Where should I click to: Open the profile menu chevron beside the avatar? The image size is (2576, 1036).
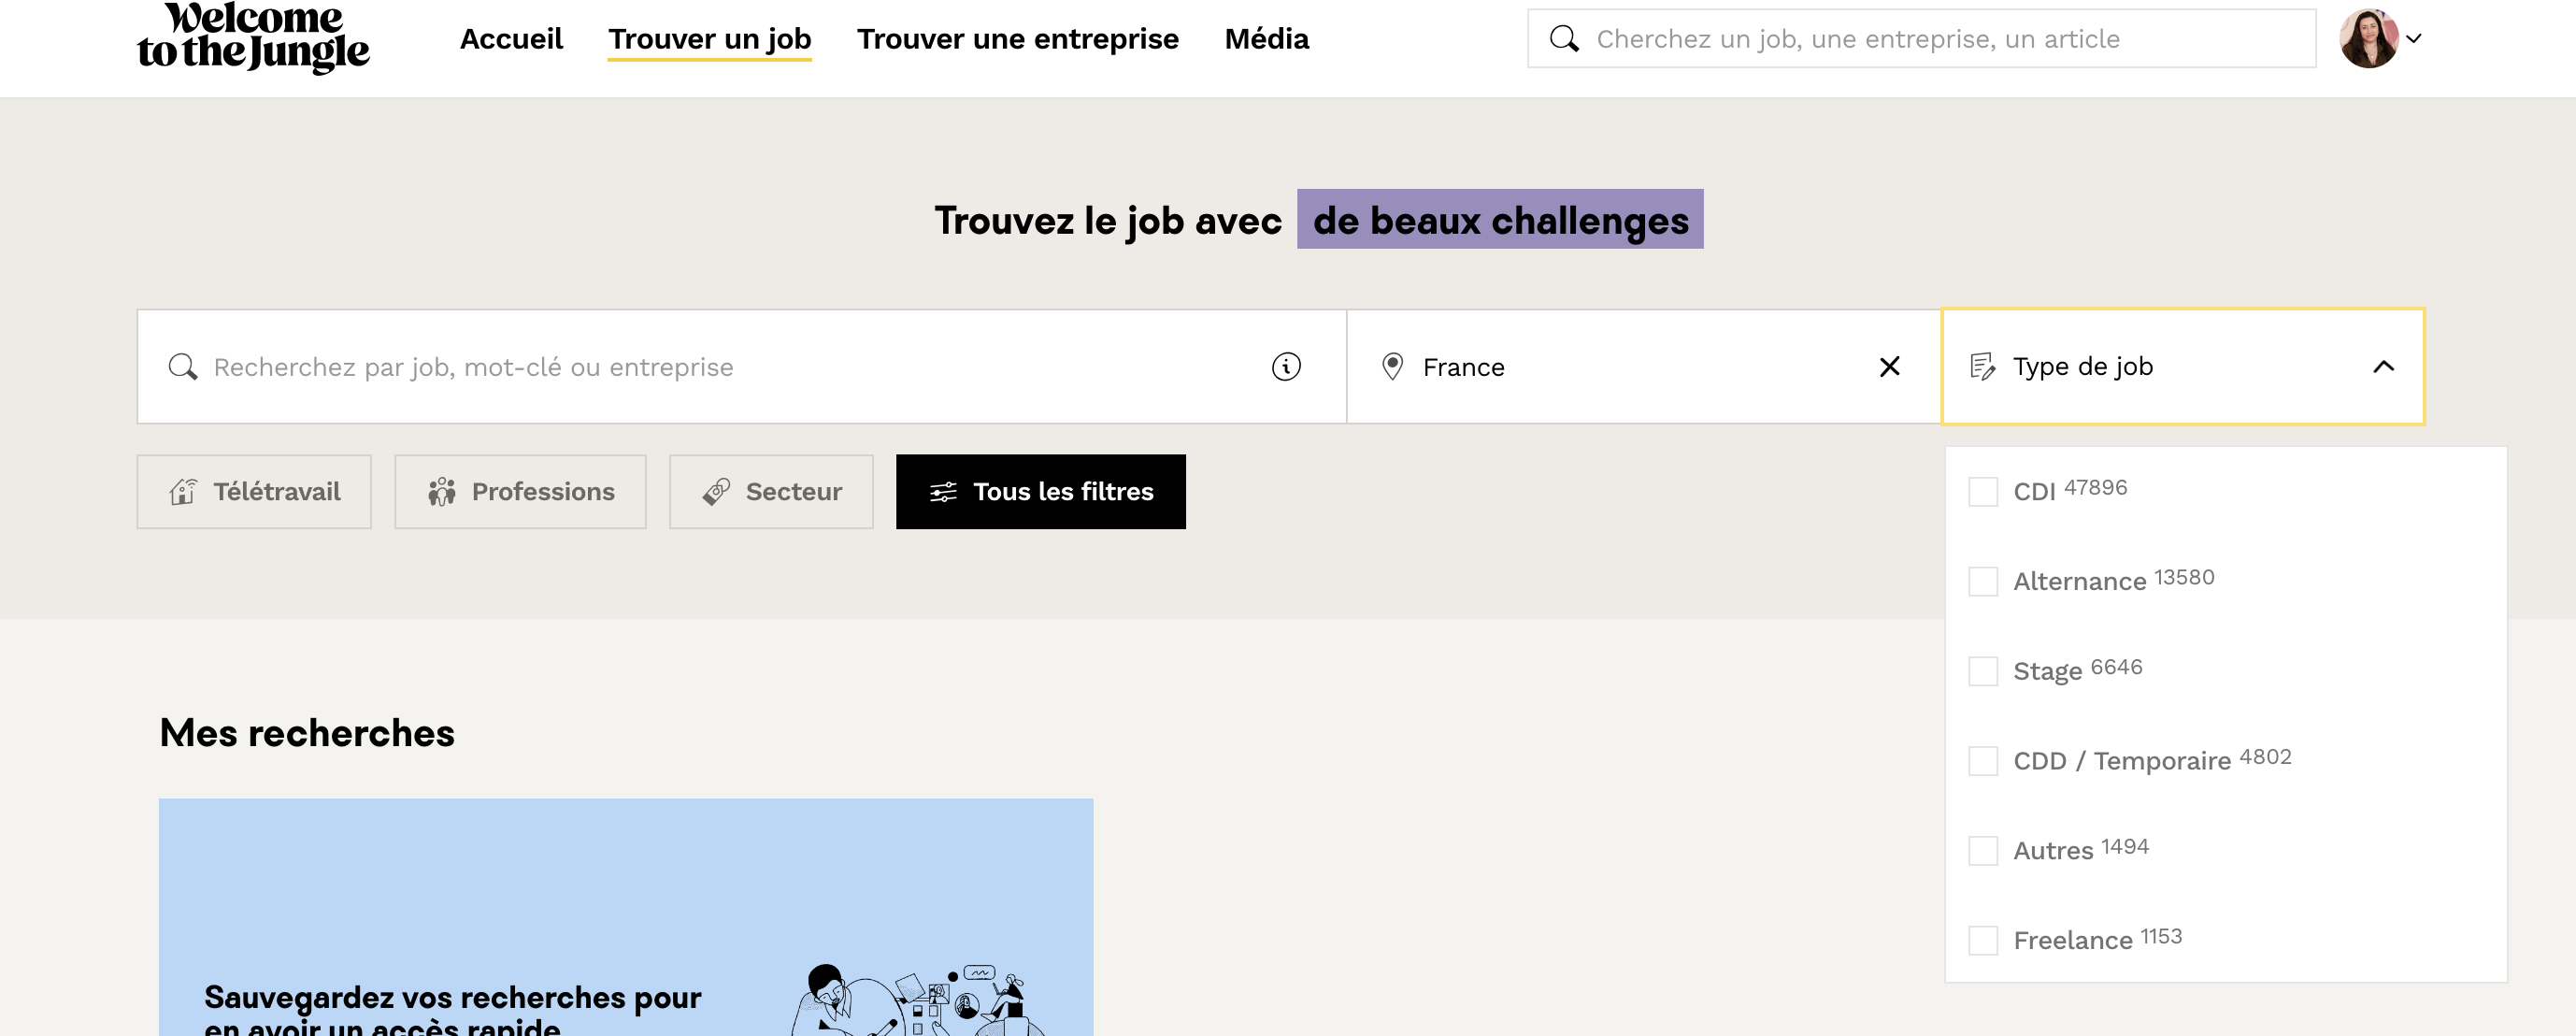click(2414, 39)
